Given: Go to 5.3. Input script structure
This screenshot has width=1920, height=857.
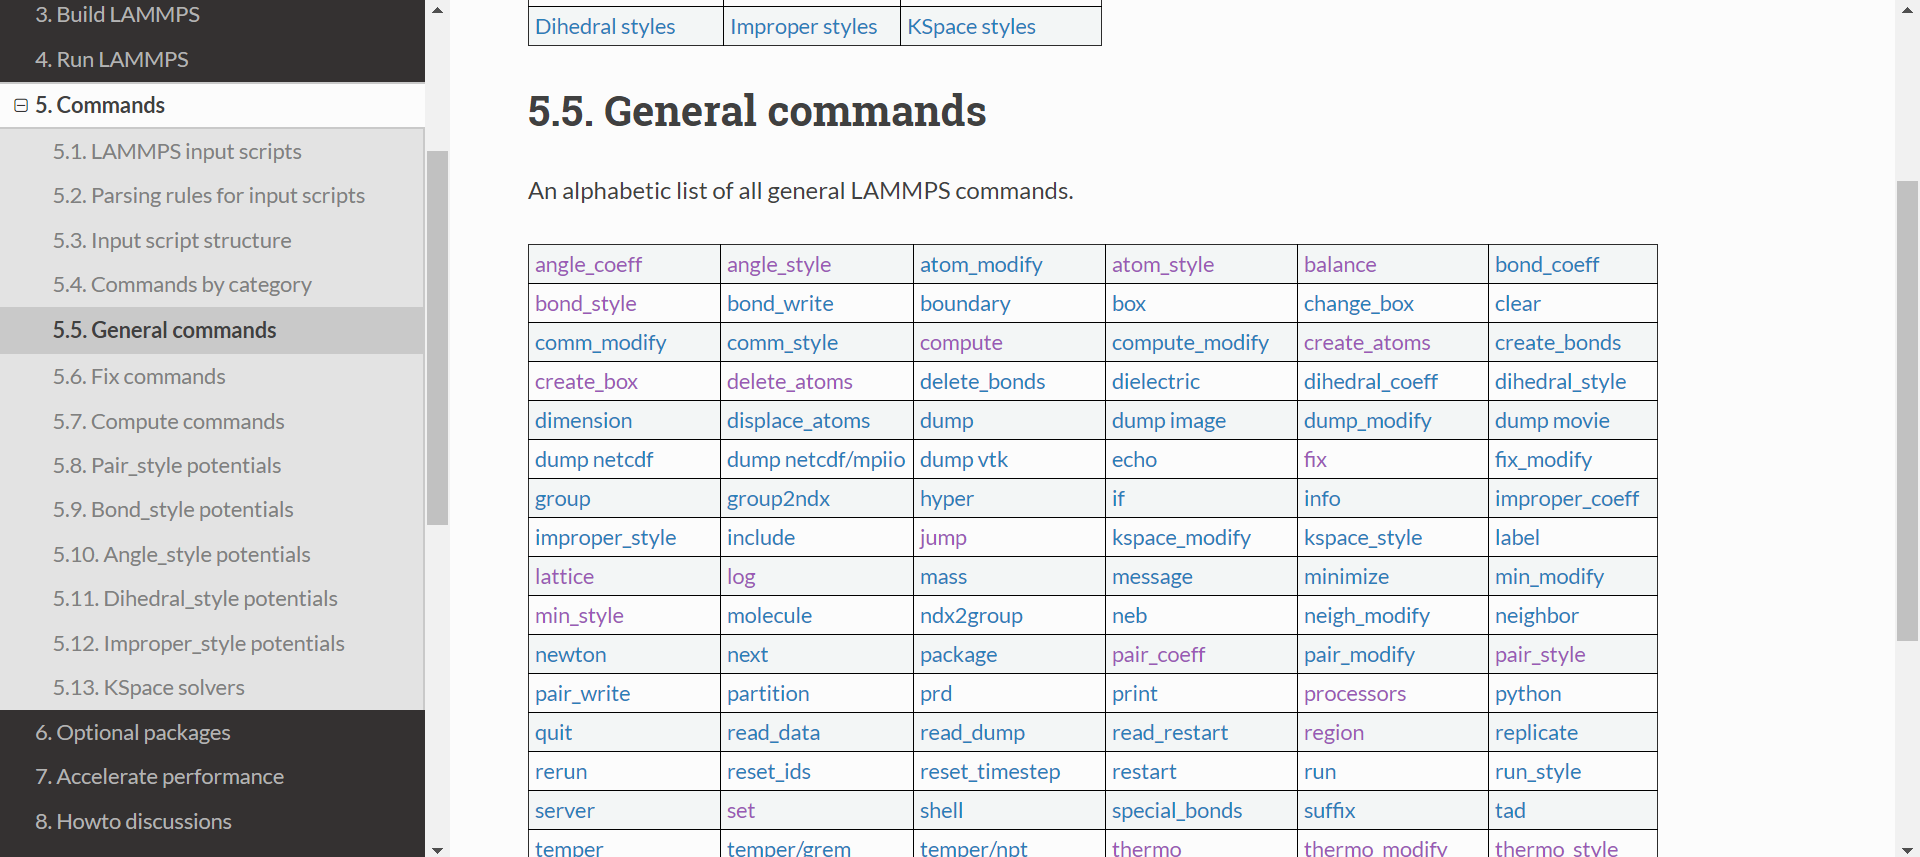Looking at the screenshot, I should click(172, 240).
